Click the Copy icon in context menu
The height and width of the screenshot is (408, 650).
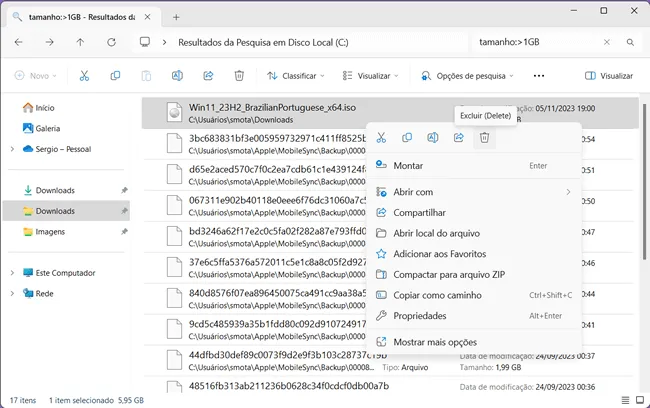click(407, 138)
